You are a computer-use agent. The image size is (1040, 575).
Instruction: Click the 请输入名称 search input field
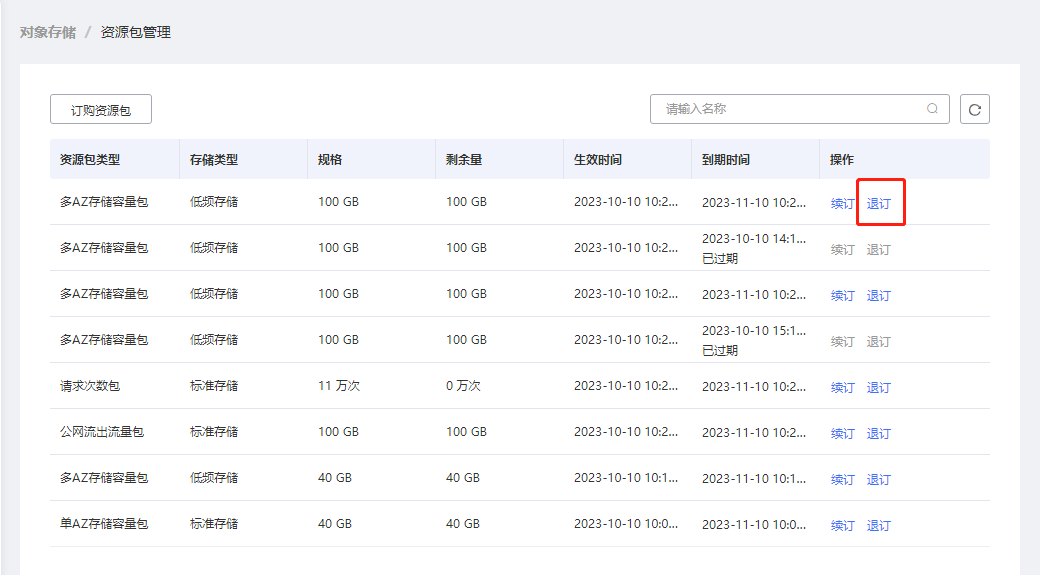(x=790, y=109)
